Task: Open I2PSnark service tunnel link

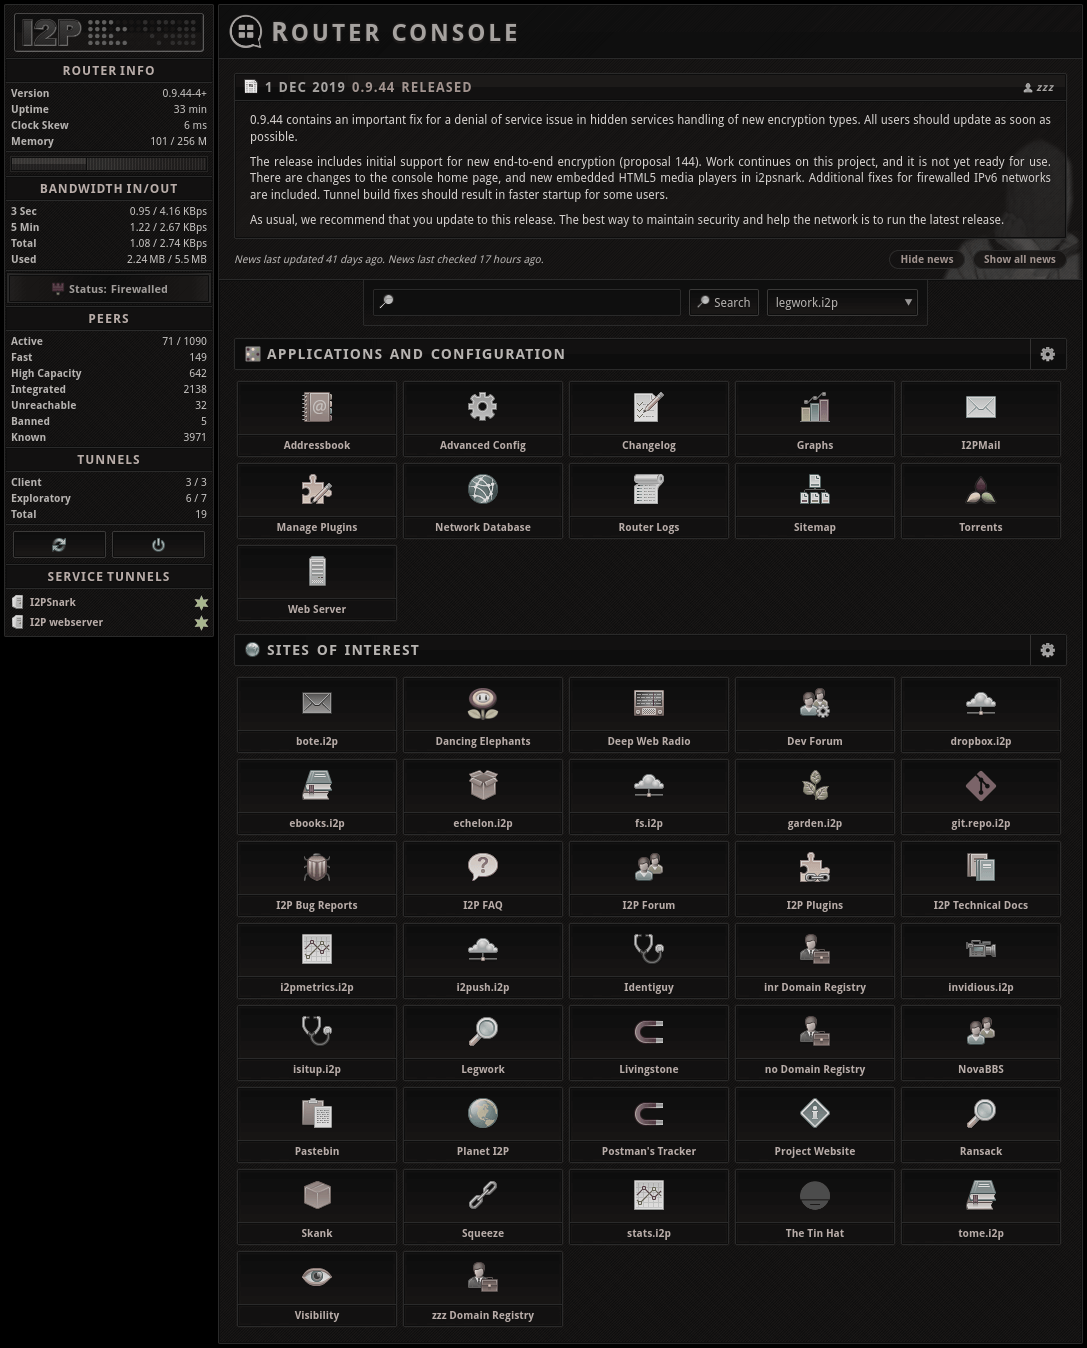Action: coord(53,602)
